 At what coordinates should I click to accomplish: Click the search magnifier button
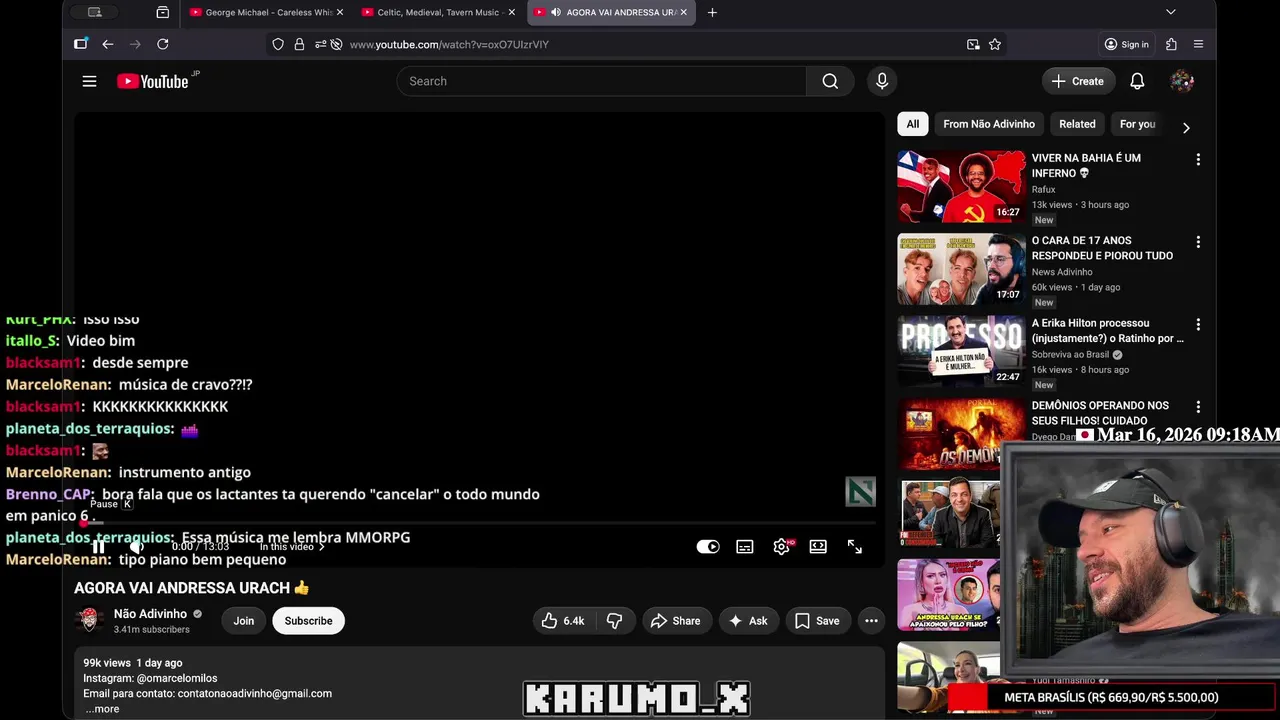[830, 81]
